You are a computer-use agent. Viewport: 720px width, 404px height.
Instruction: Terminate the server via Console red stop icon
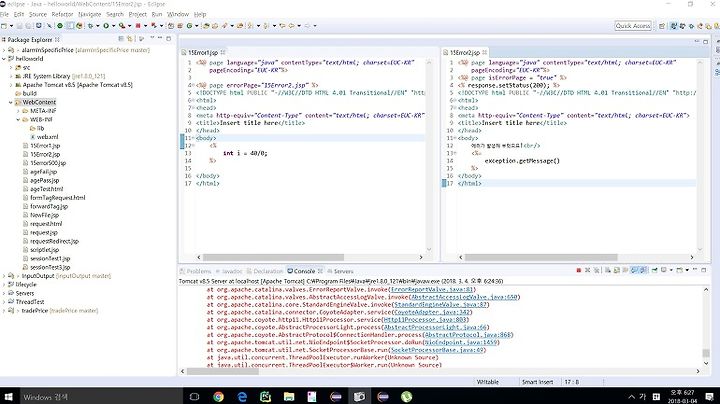(579, 270)
